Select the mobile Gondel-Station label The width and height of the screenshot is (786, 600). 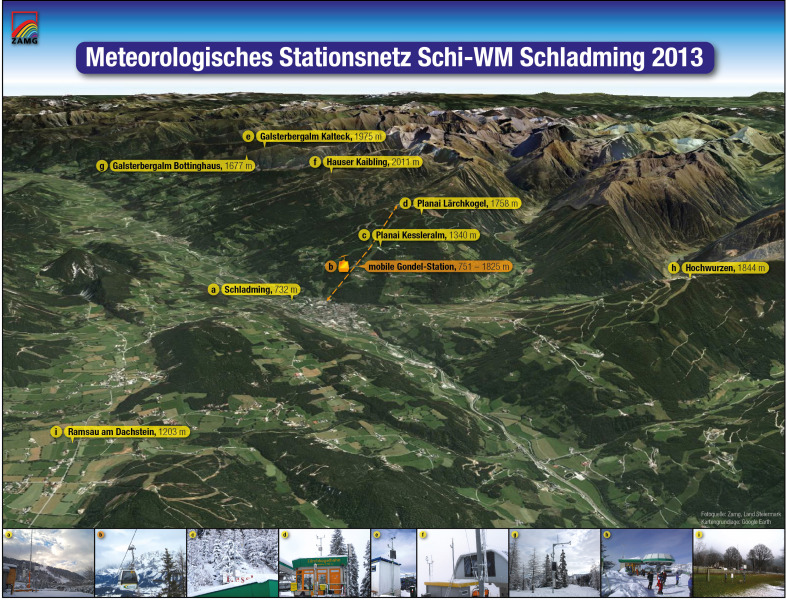pyautogui.click(x=436, y=267)
